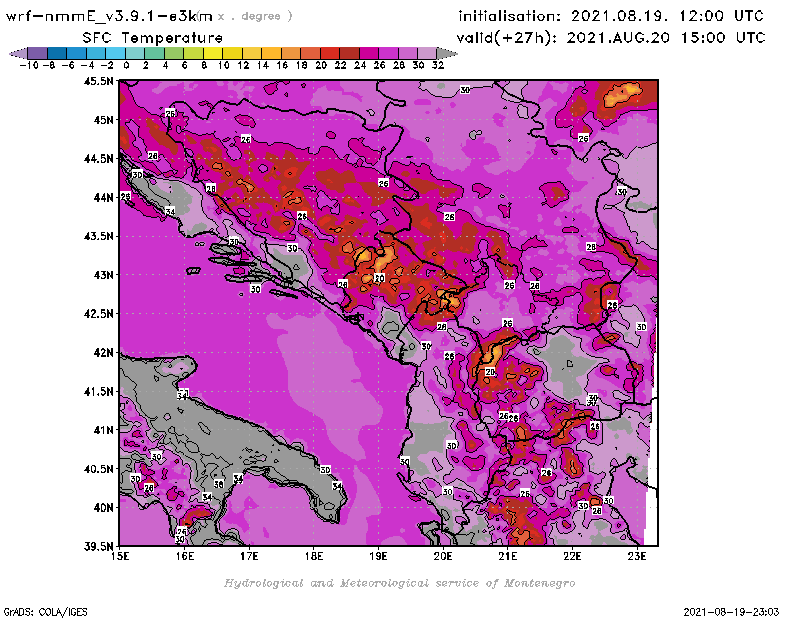Select the 28 to 30 legend swatch
This screenshot has height=618, width=800.
coord(408,53)
